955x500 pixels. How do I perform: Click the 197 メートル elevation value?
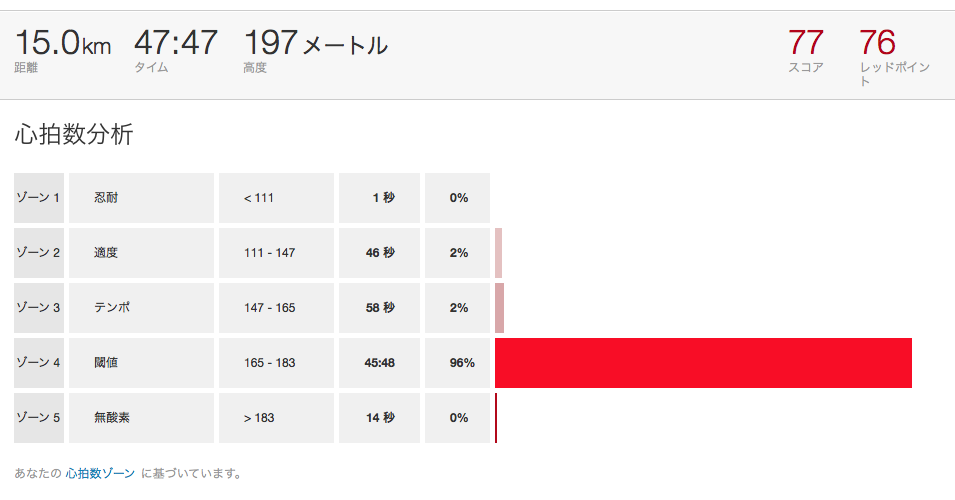click(315, 43)
